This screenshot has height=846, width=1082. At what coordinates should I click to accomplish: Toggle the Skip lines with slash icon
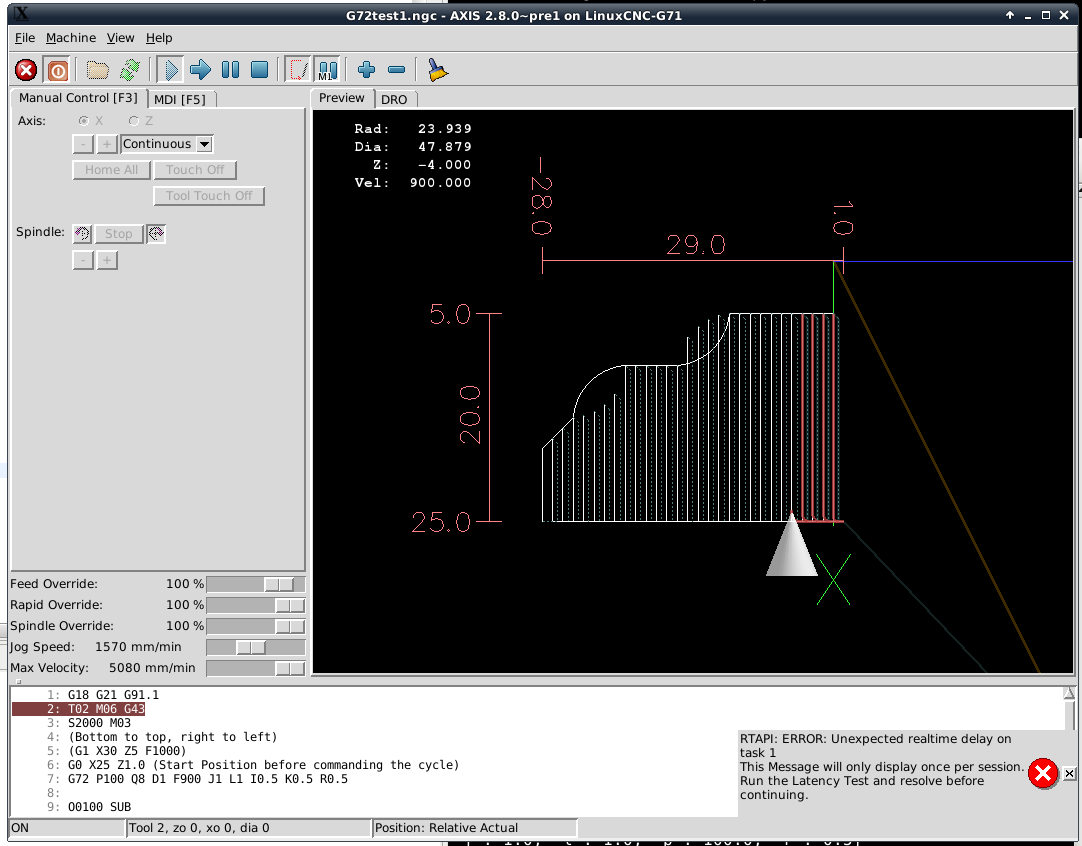(298, 70)
